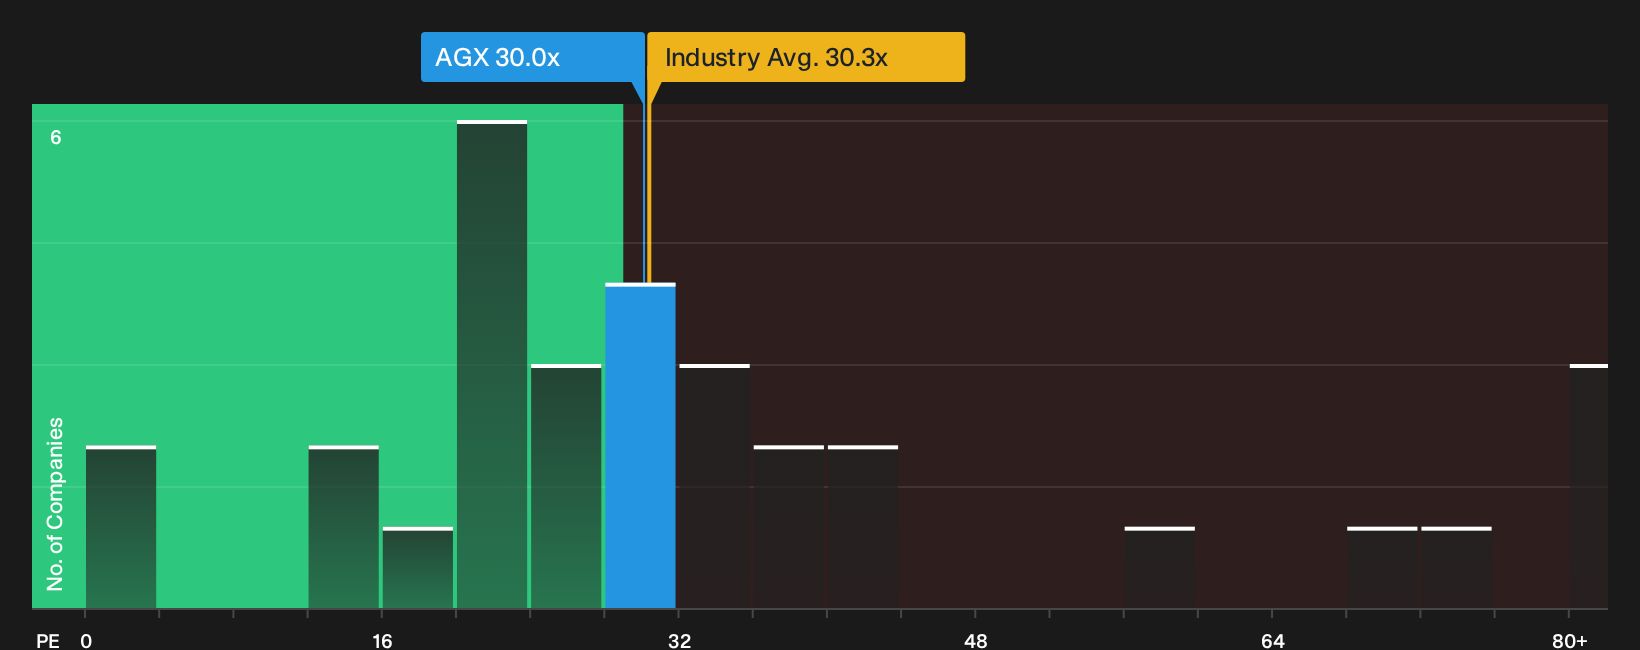Viewport: 1640px width, 650px height.
Task: Select the highlighted blue AGX histogram bar
Action: (640, 446)
